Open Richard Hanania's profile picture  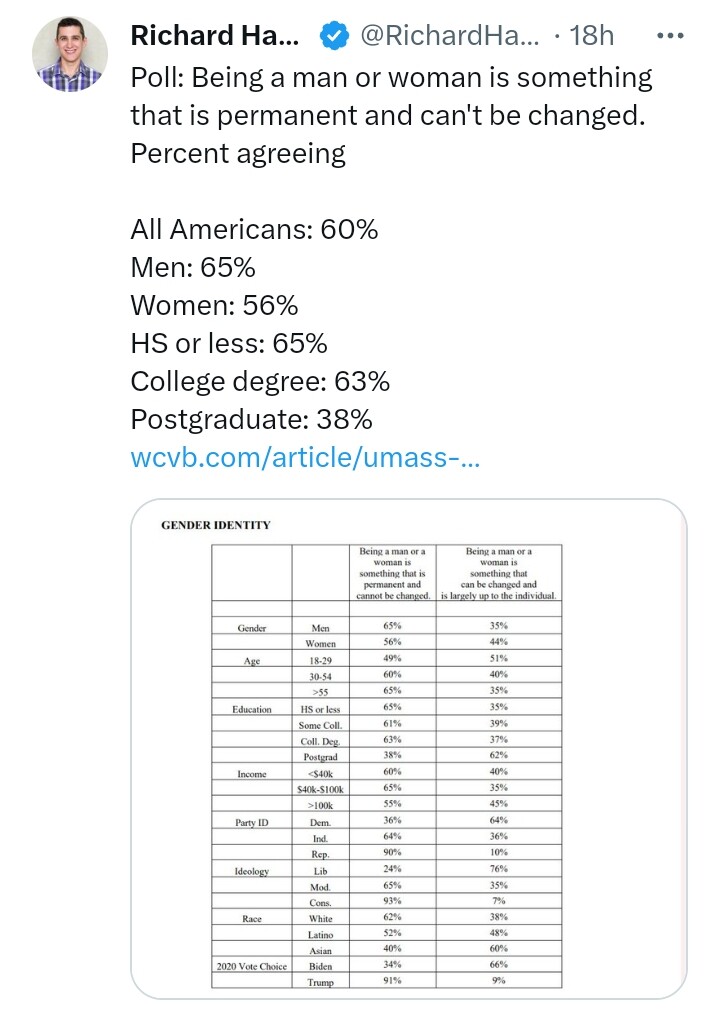coord(70,57)
